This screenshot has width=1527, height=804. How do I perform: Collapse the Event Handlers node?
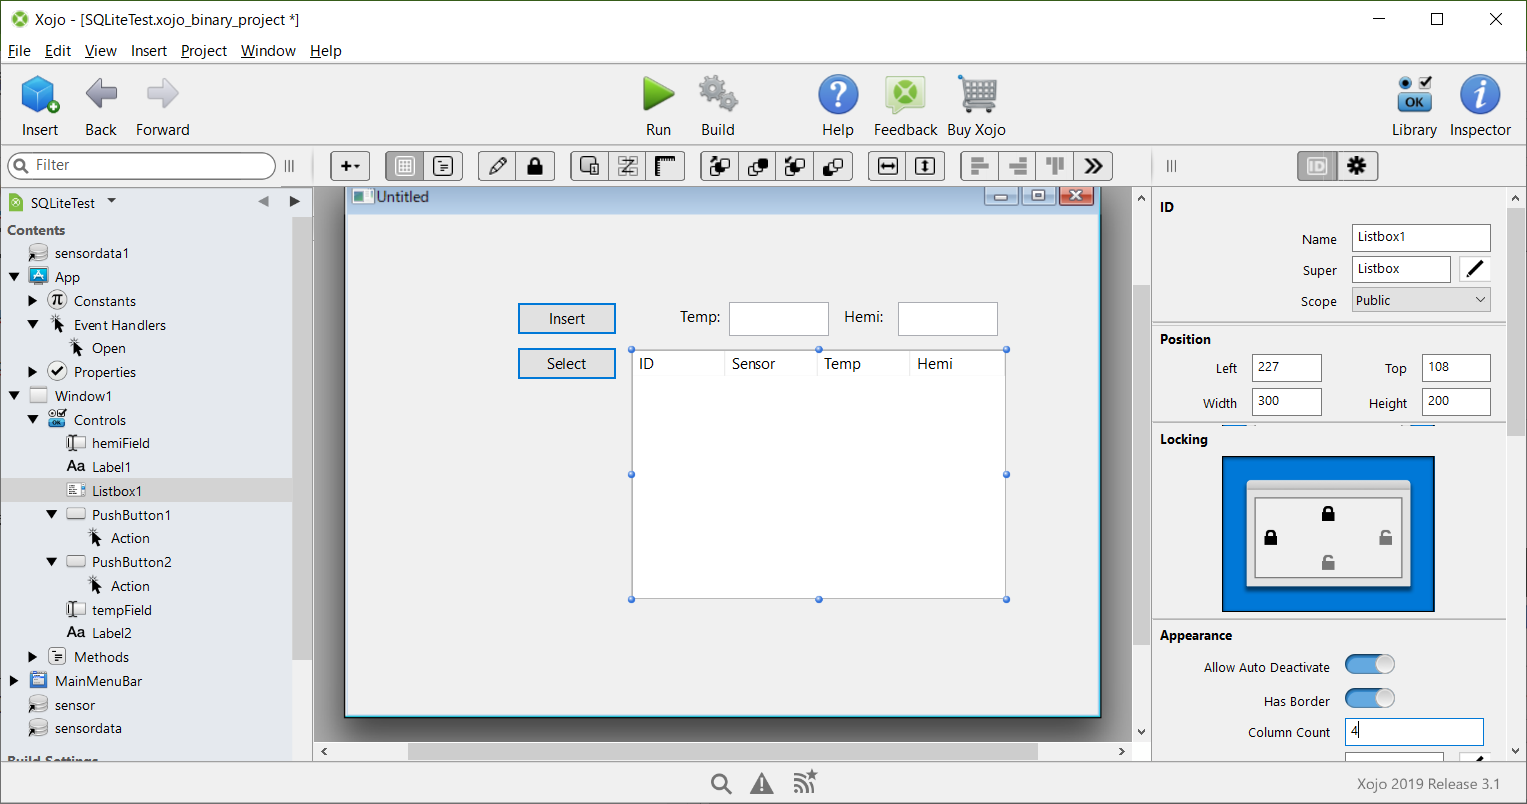point(33,324)
